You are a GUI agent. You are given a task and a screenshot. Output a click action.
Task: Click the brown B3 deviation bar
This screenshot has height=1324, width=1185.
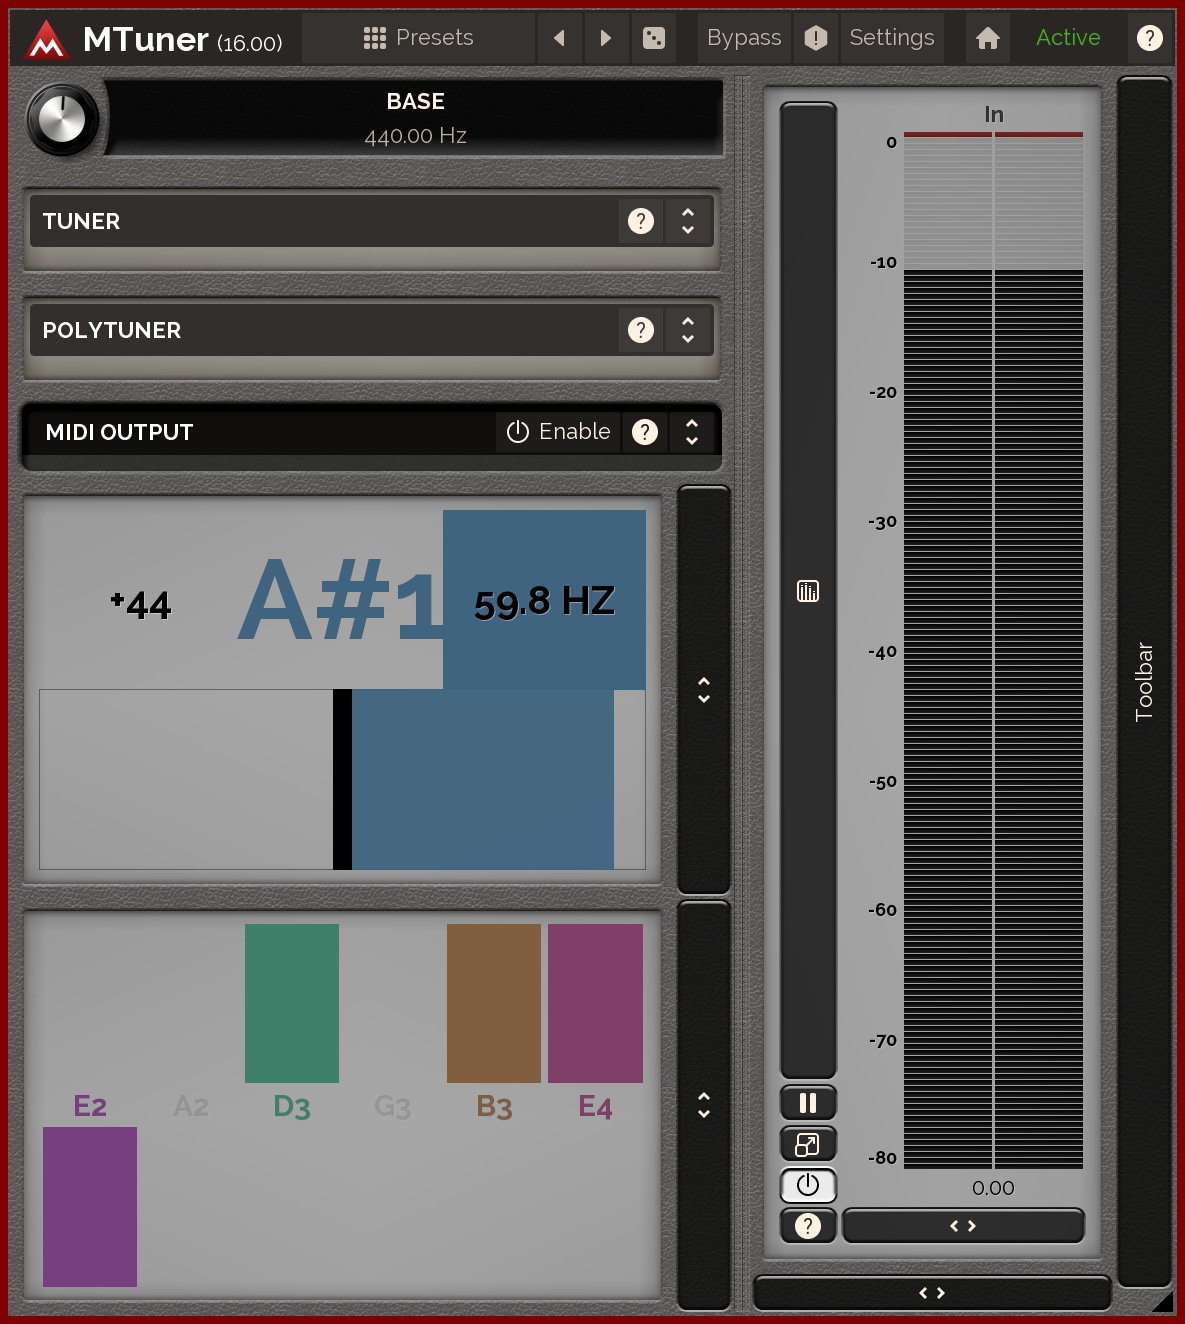[x=494, y=1003]
